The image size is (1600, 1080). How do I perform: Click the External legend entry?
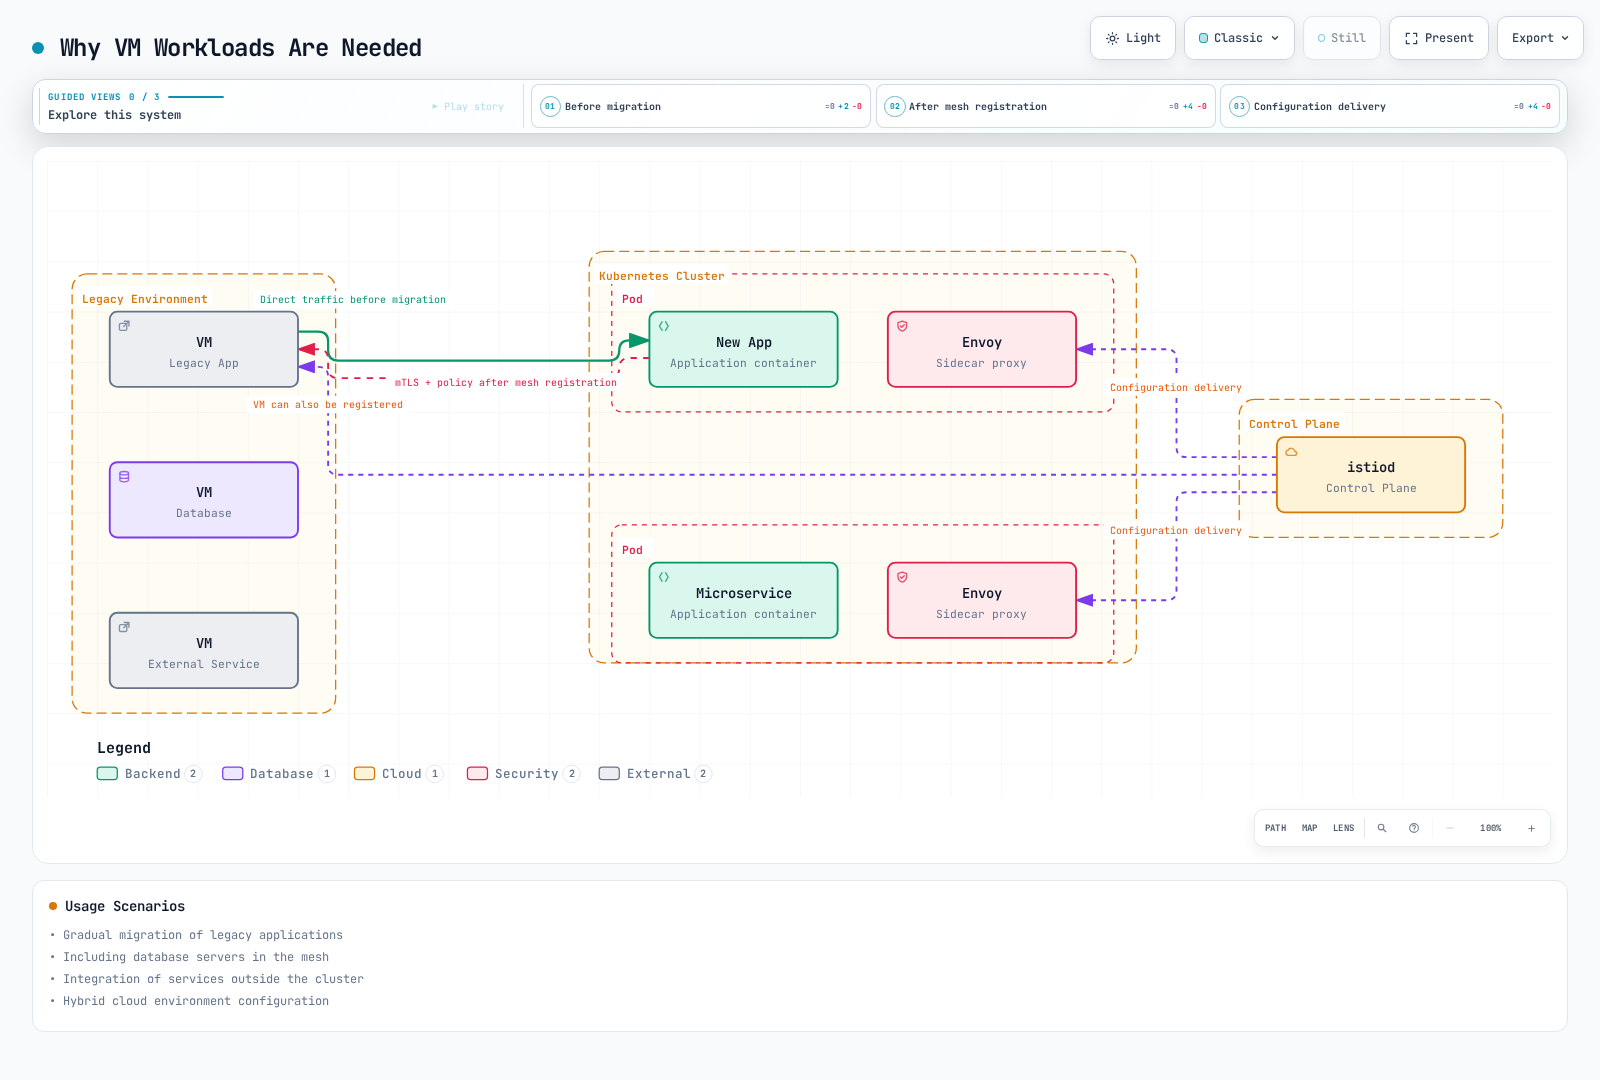(655, 774)
